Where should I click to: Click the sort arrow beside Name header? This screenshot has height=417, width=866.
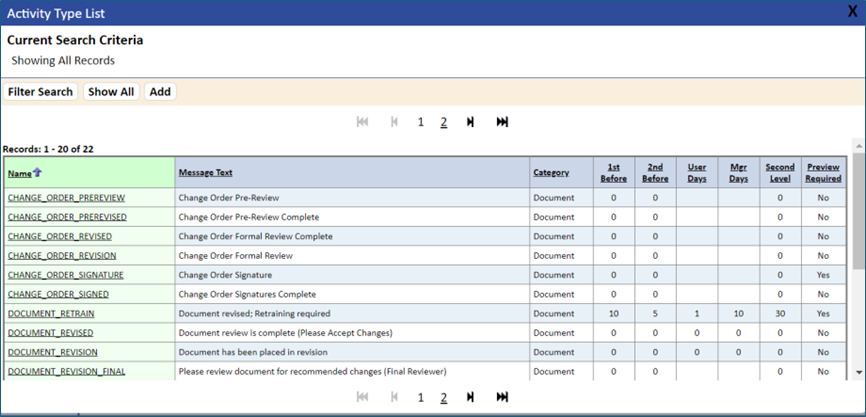pyautogui.click(x=38, y=172)
